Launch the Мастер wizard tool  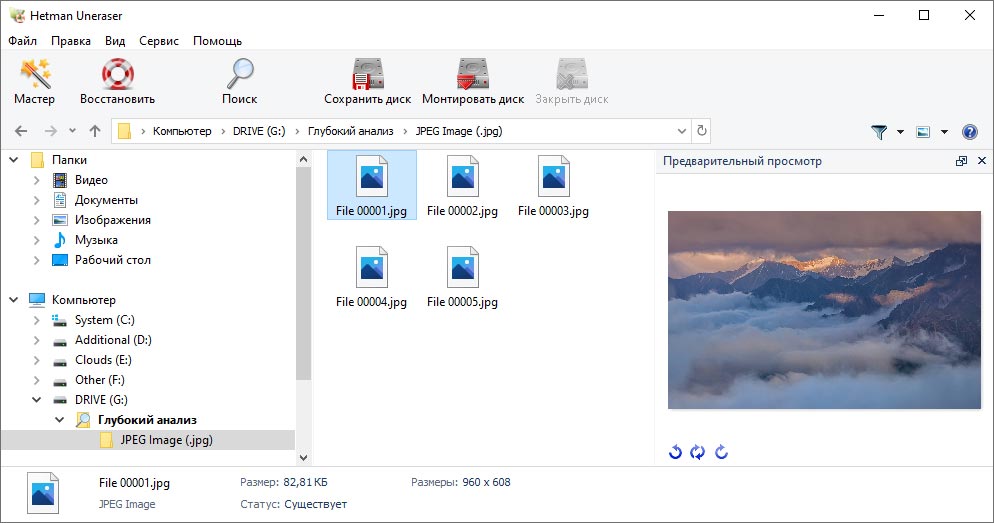[35, 82]
